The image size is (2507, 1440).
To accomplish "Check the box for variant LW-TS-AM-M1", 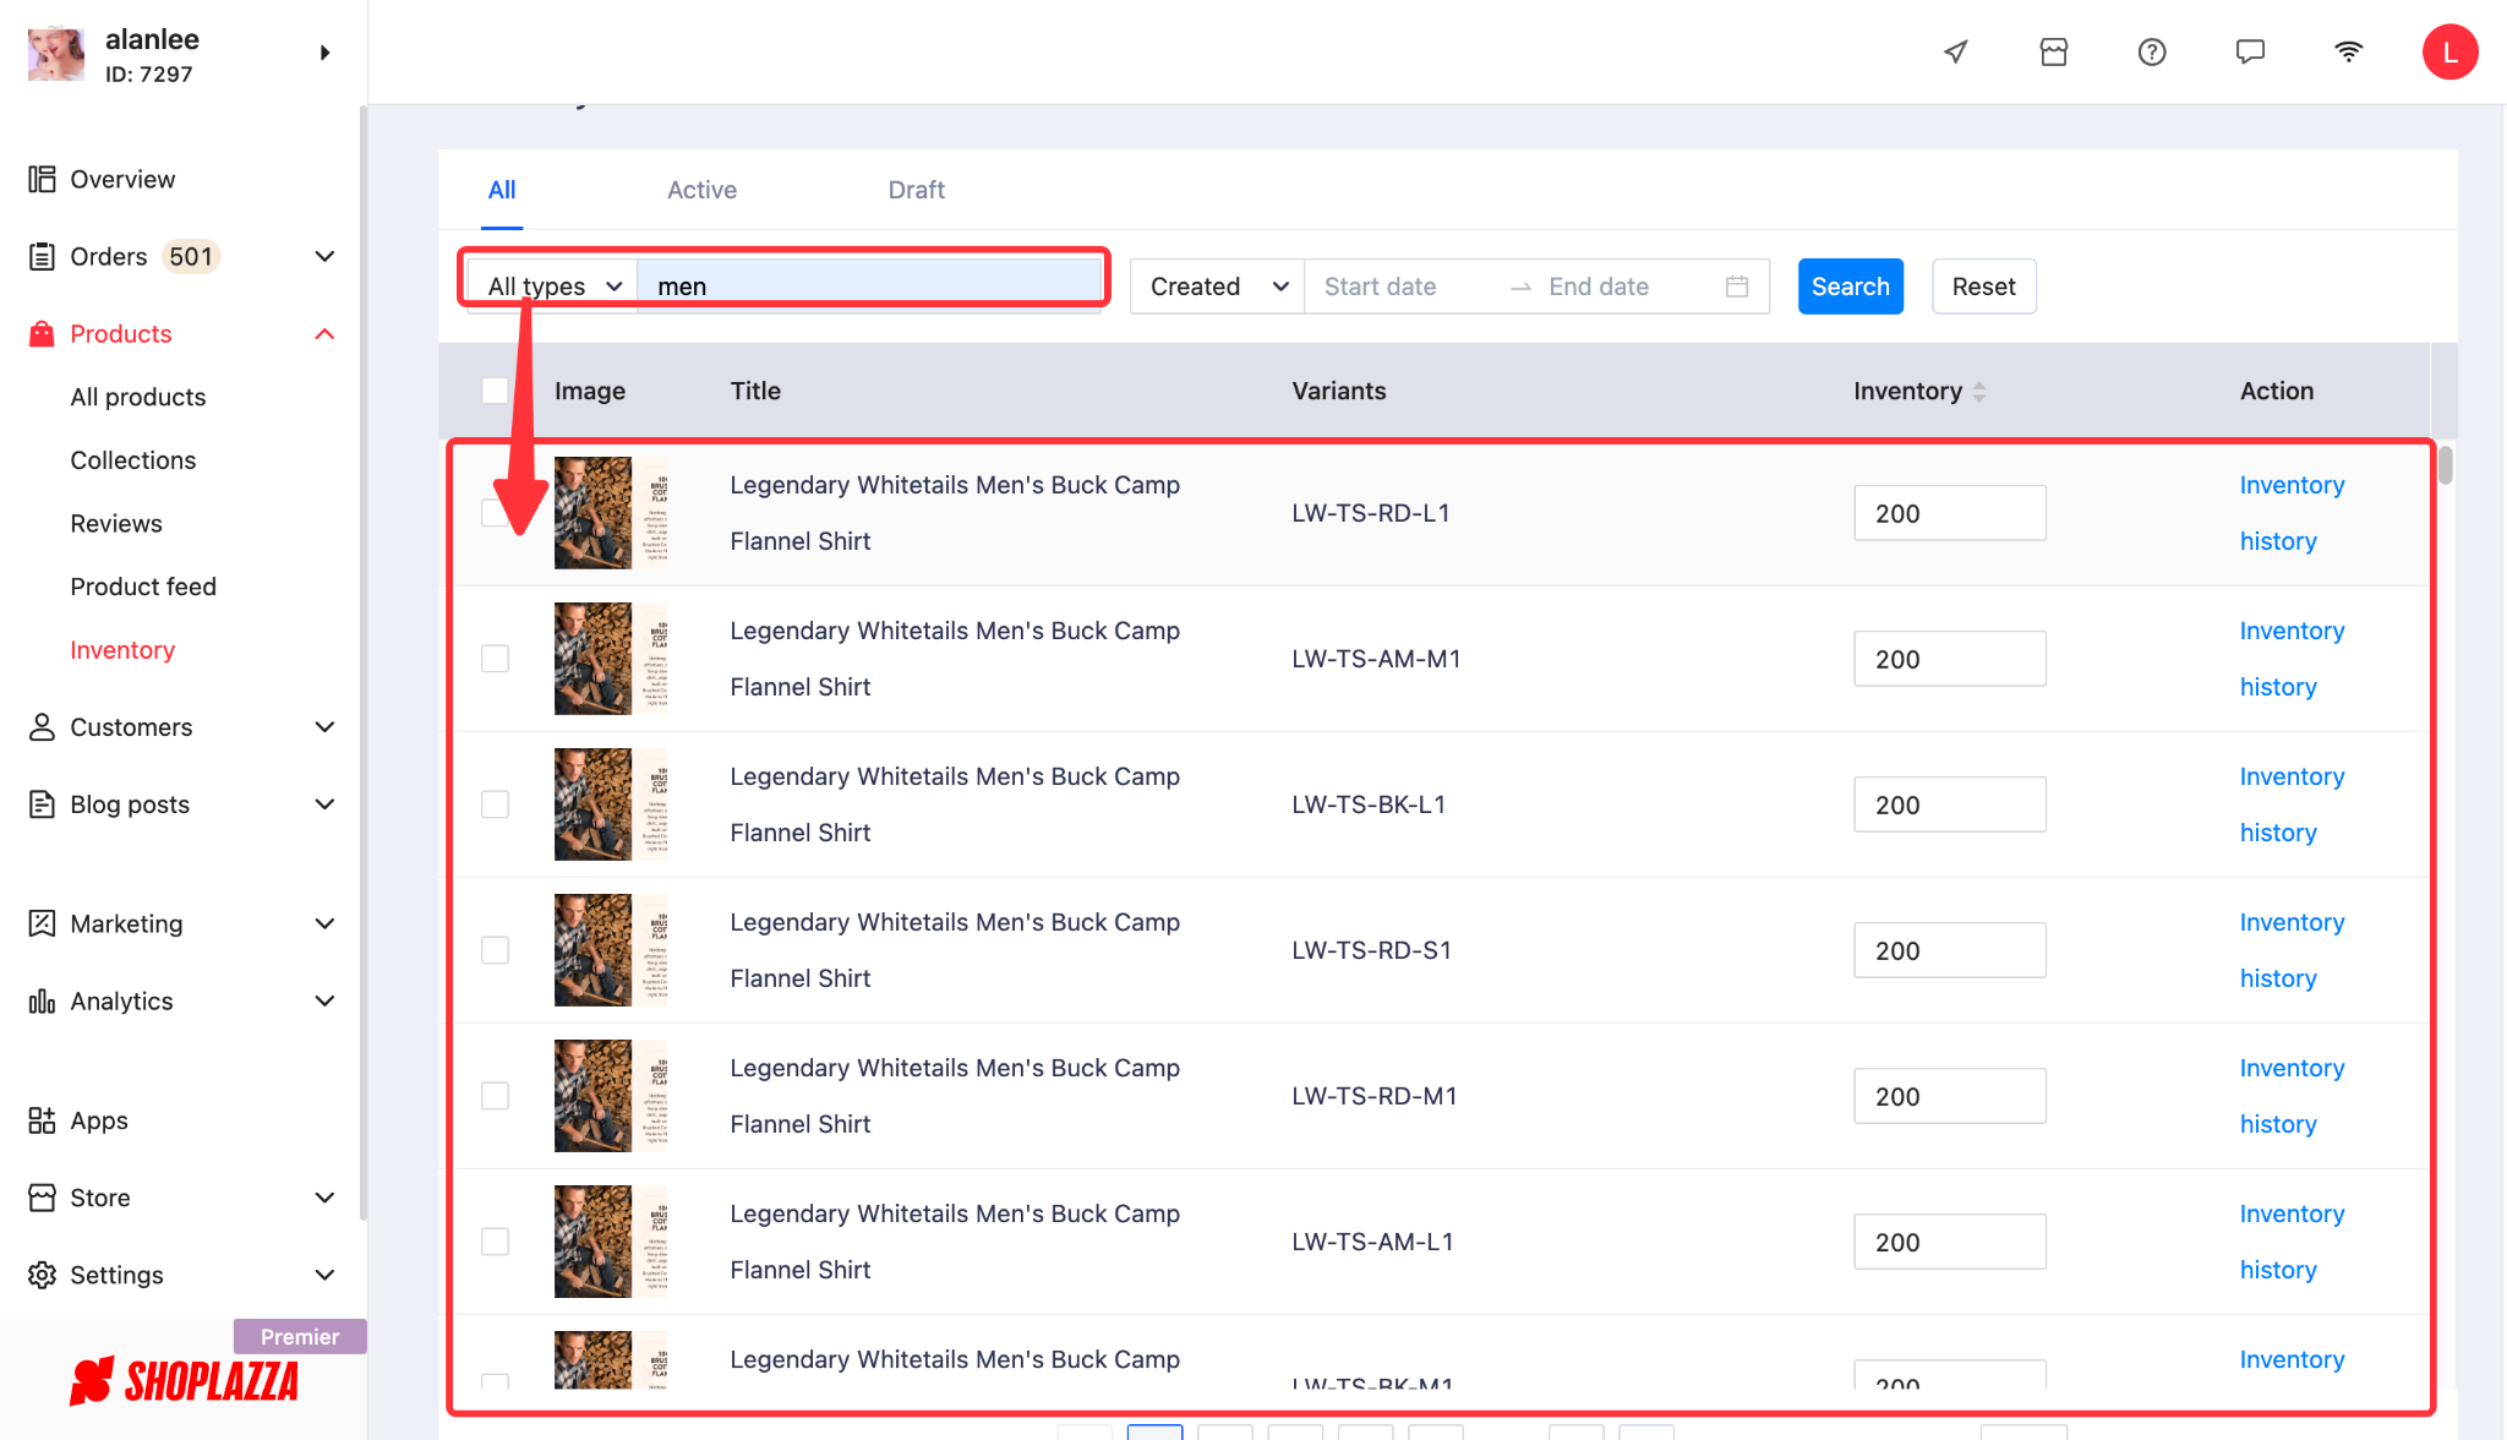I will (x=495, y=659).
